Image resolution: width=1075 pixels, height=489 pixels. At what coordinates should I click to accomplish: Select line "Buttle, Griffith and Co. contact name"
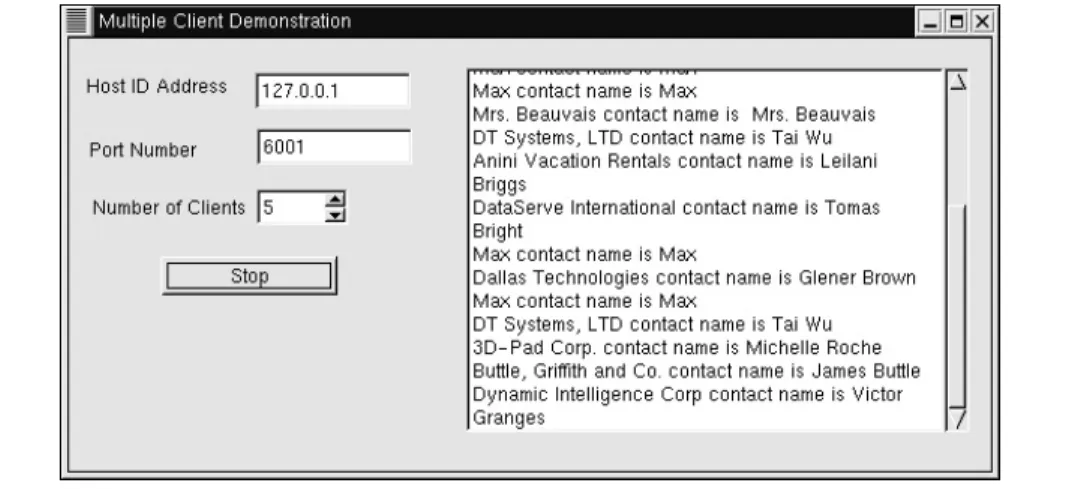click(697, 371)
